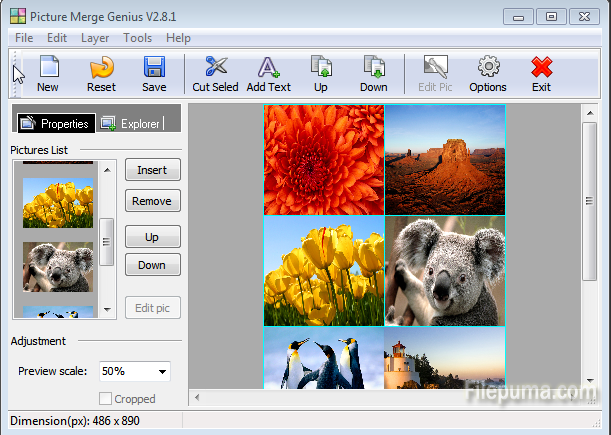This screenshot has height=435, width=611.
Task: Open the Tools menu
Action: (138, 38)
